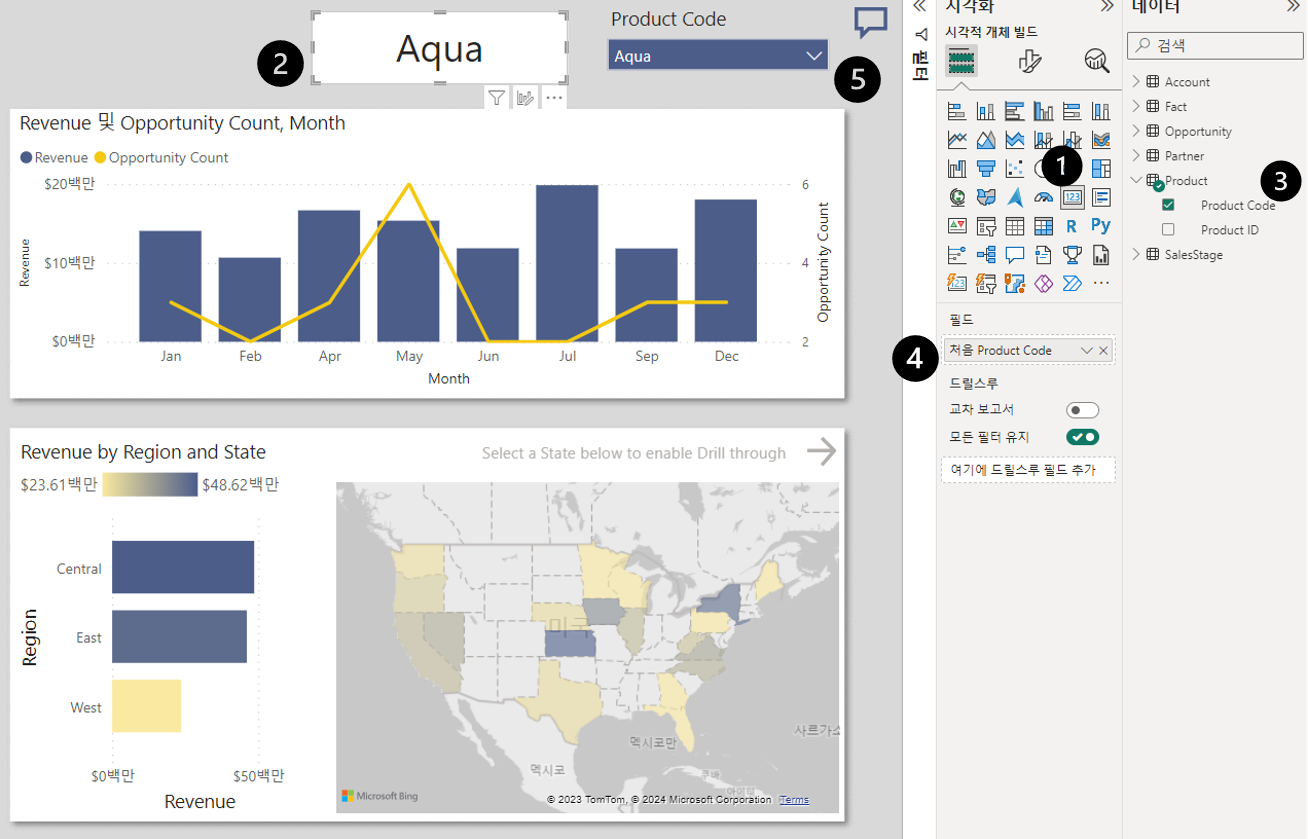Click the Terms link on the map
1308x839 pixels.
[792, 799]
